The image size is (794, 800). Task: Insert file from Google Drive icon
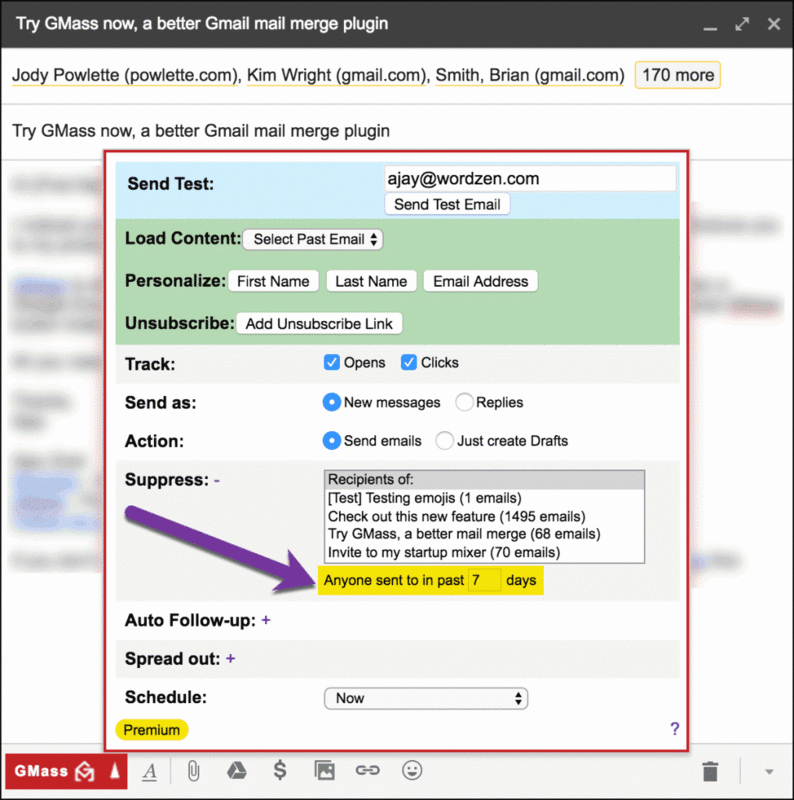(x=236, y=771)
